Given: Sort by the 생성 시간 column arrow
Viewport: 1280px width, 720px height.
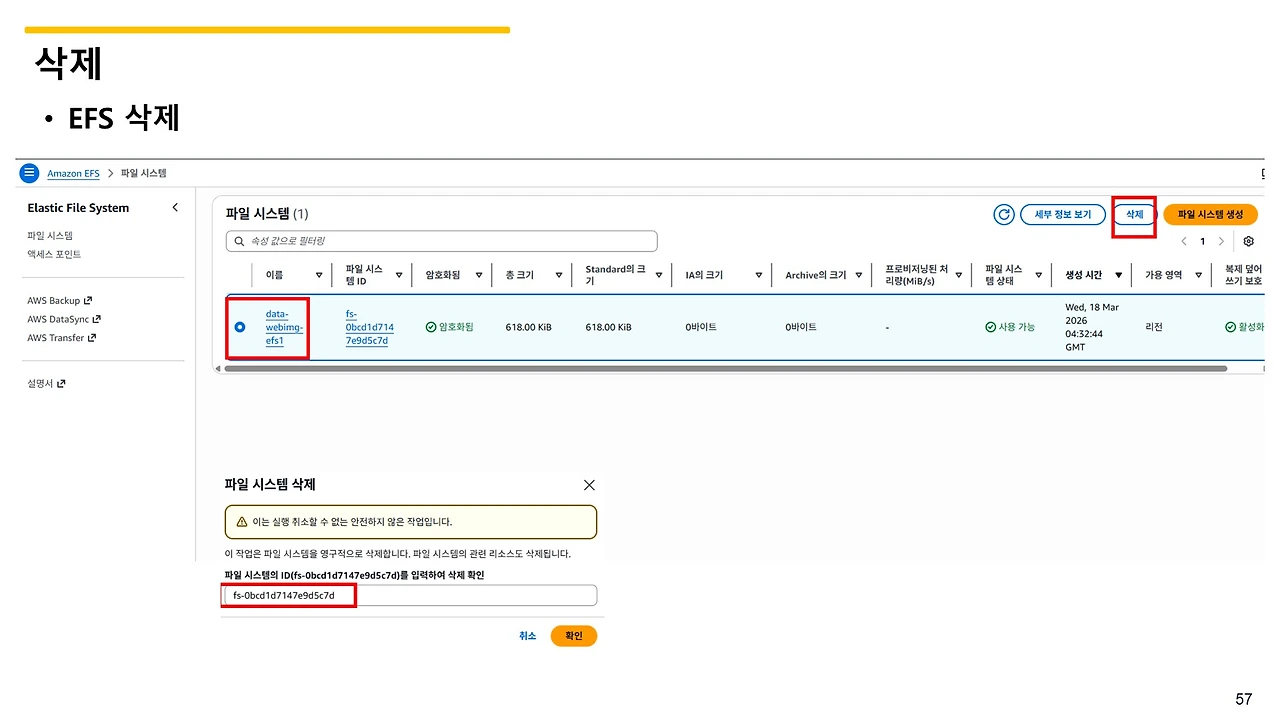Looking at the screenshot, I should pyautogui.click(x=1118, y=275).
